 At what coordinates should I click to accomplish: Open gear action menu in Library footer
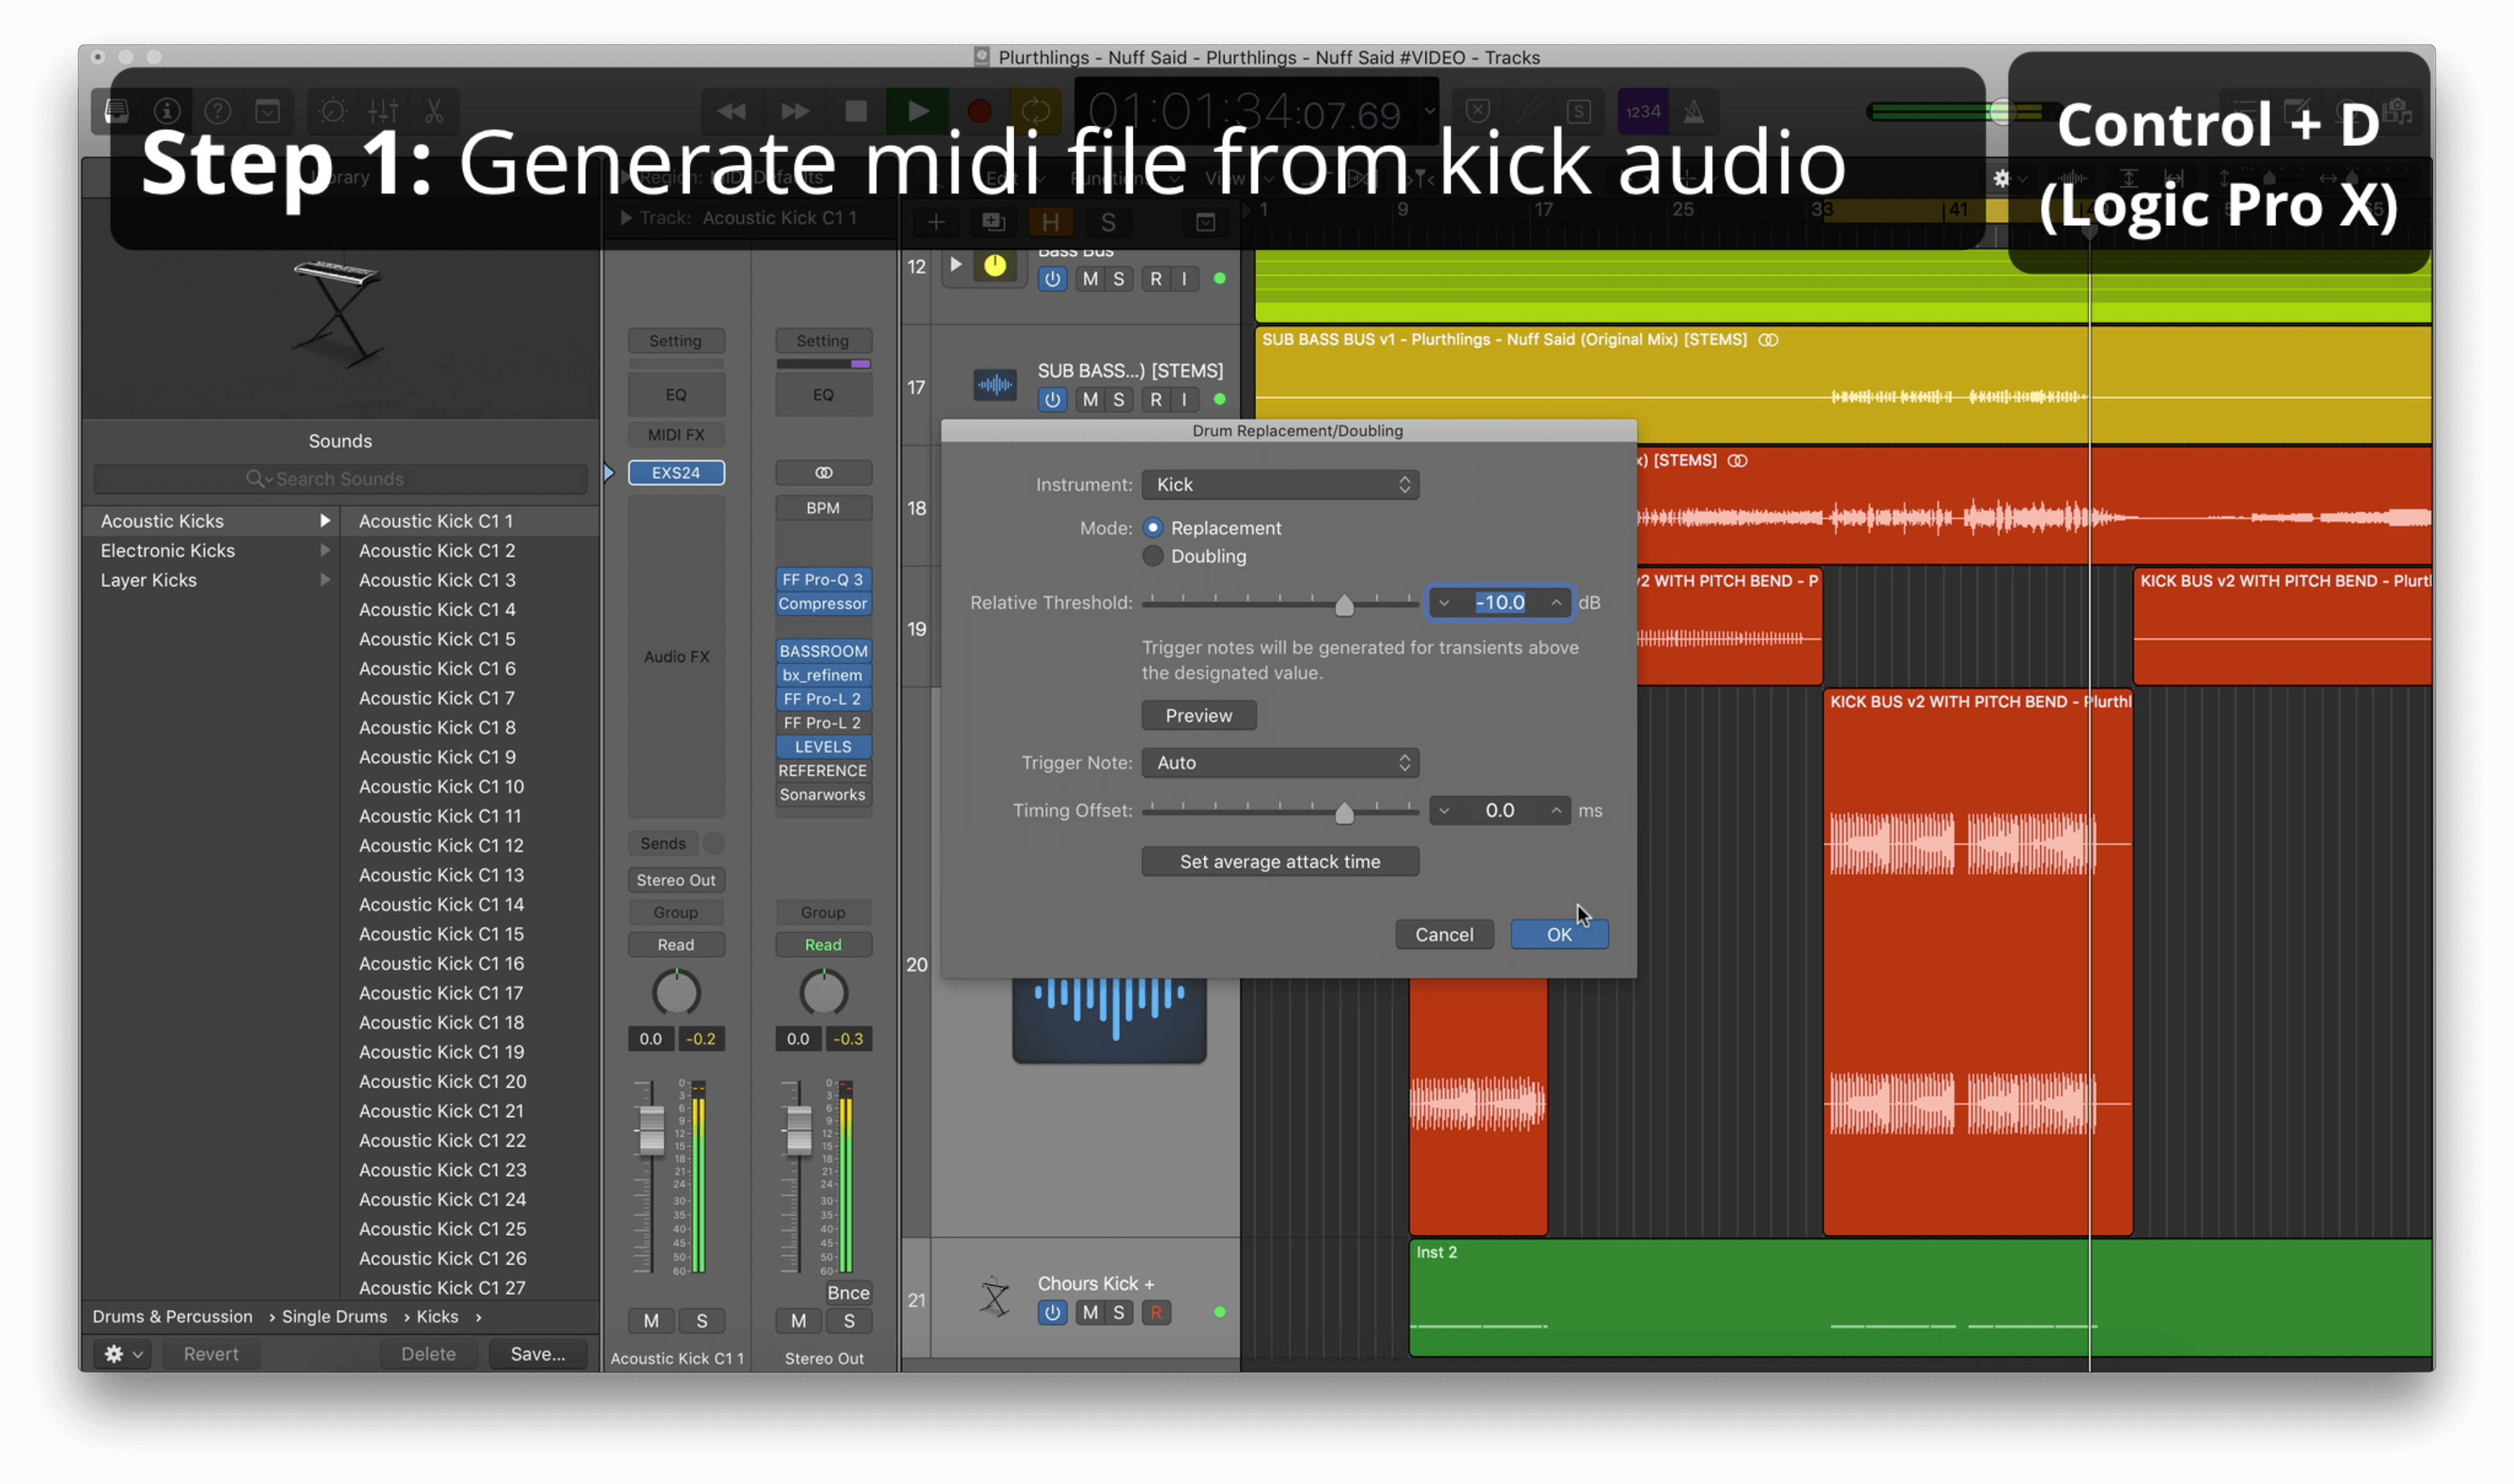pos(122,1354)
